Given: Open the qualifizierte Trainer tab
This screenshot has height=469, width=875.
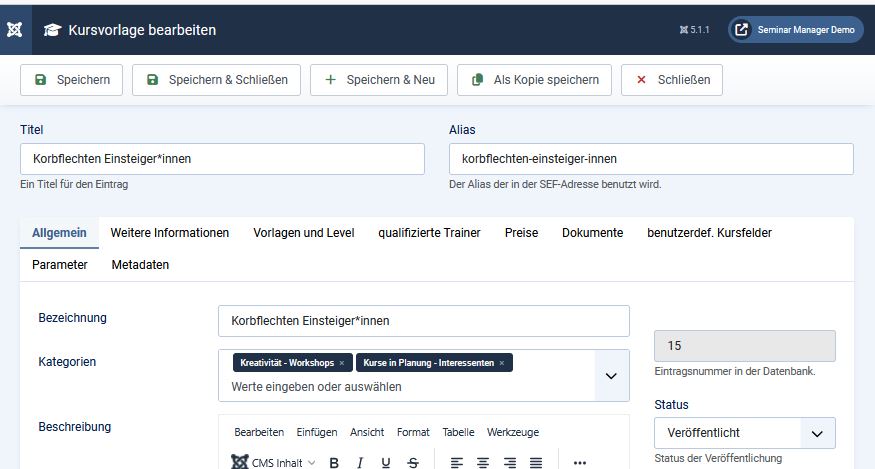Looking at the screenshot, I should coord(429,233).
